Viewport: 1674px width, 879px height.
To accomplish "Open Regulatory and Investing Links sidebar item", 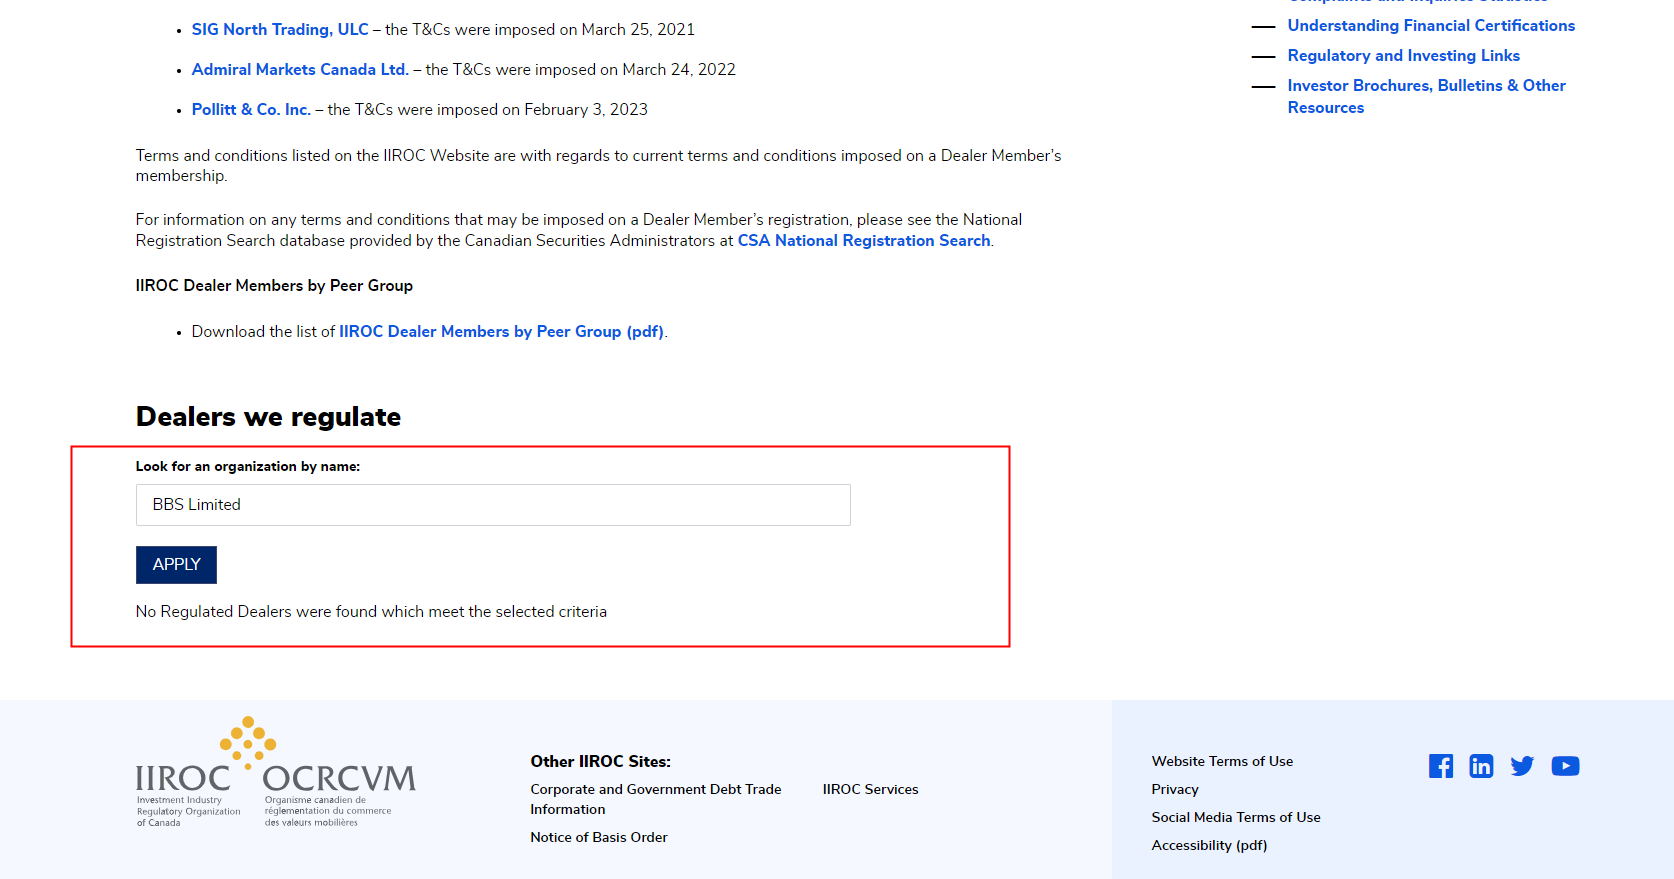I will coord(1404,56).
